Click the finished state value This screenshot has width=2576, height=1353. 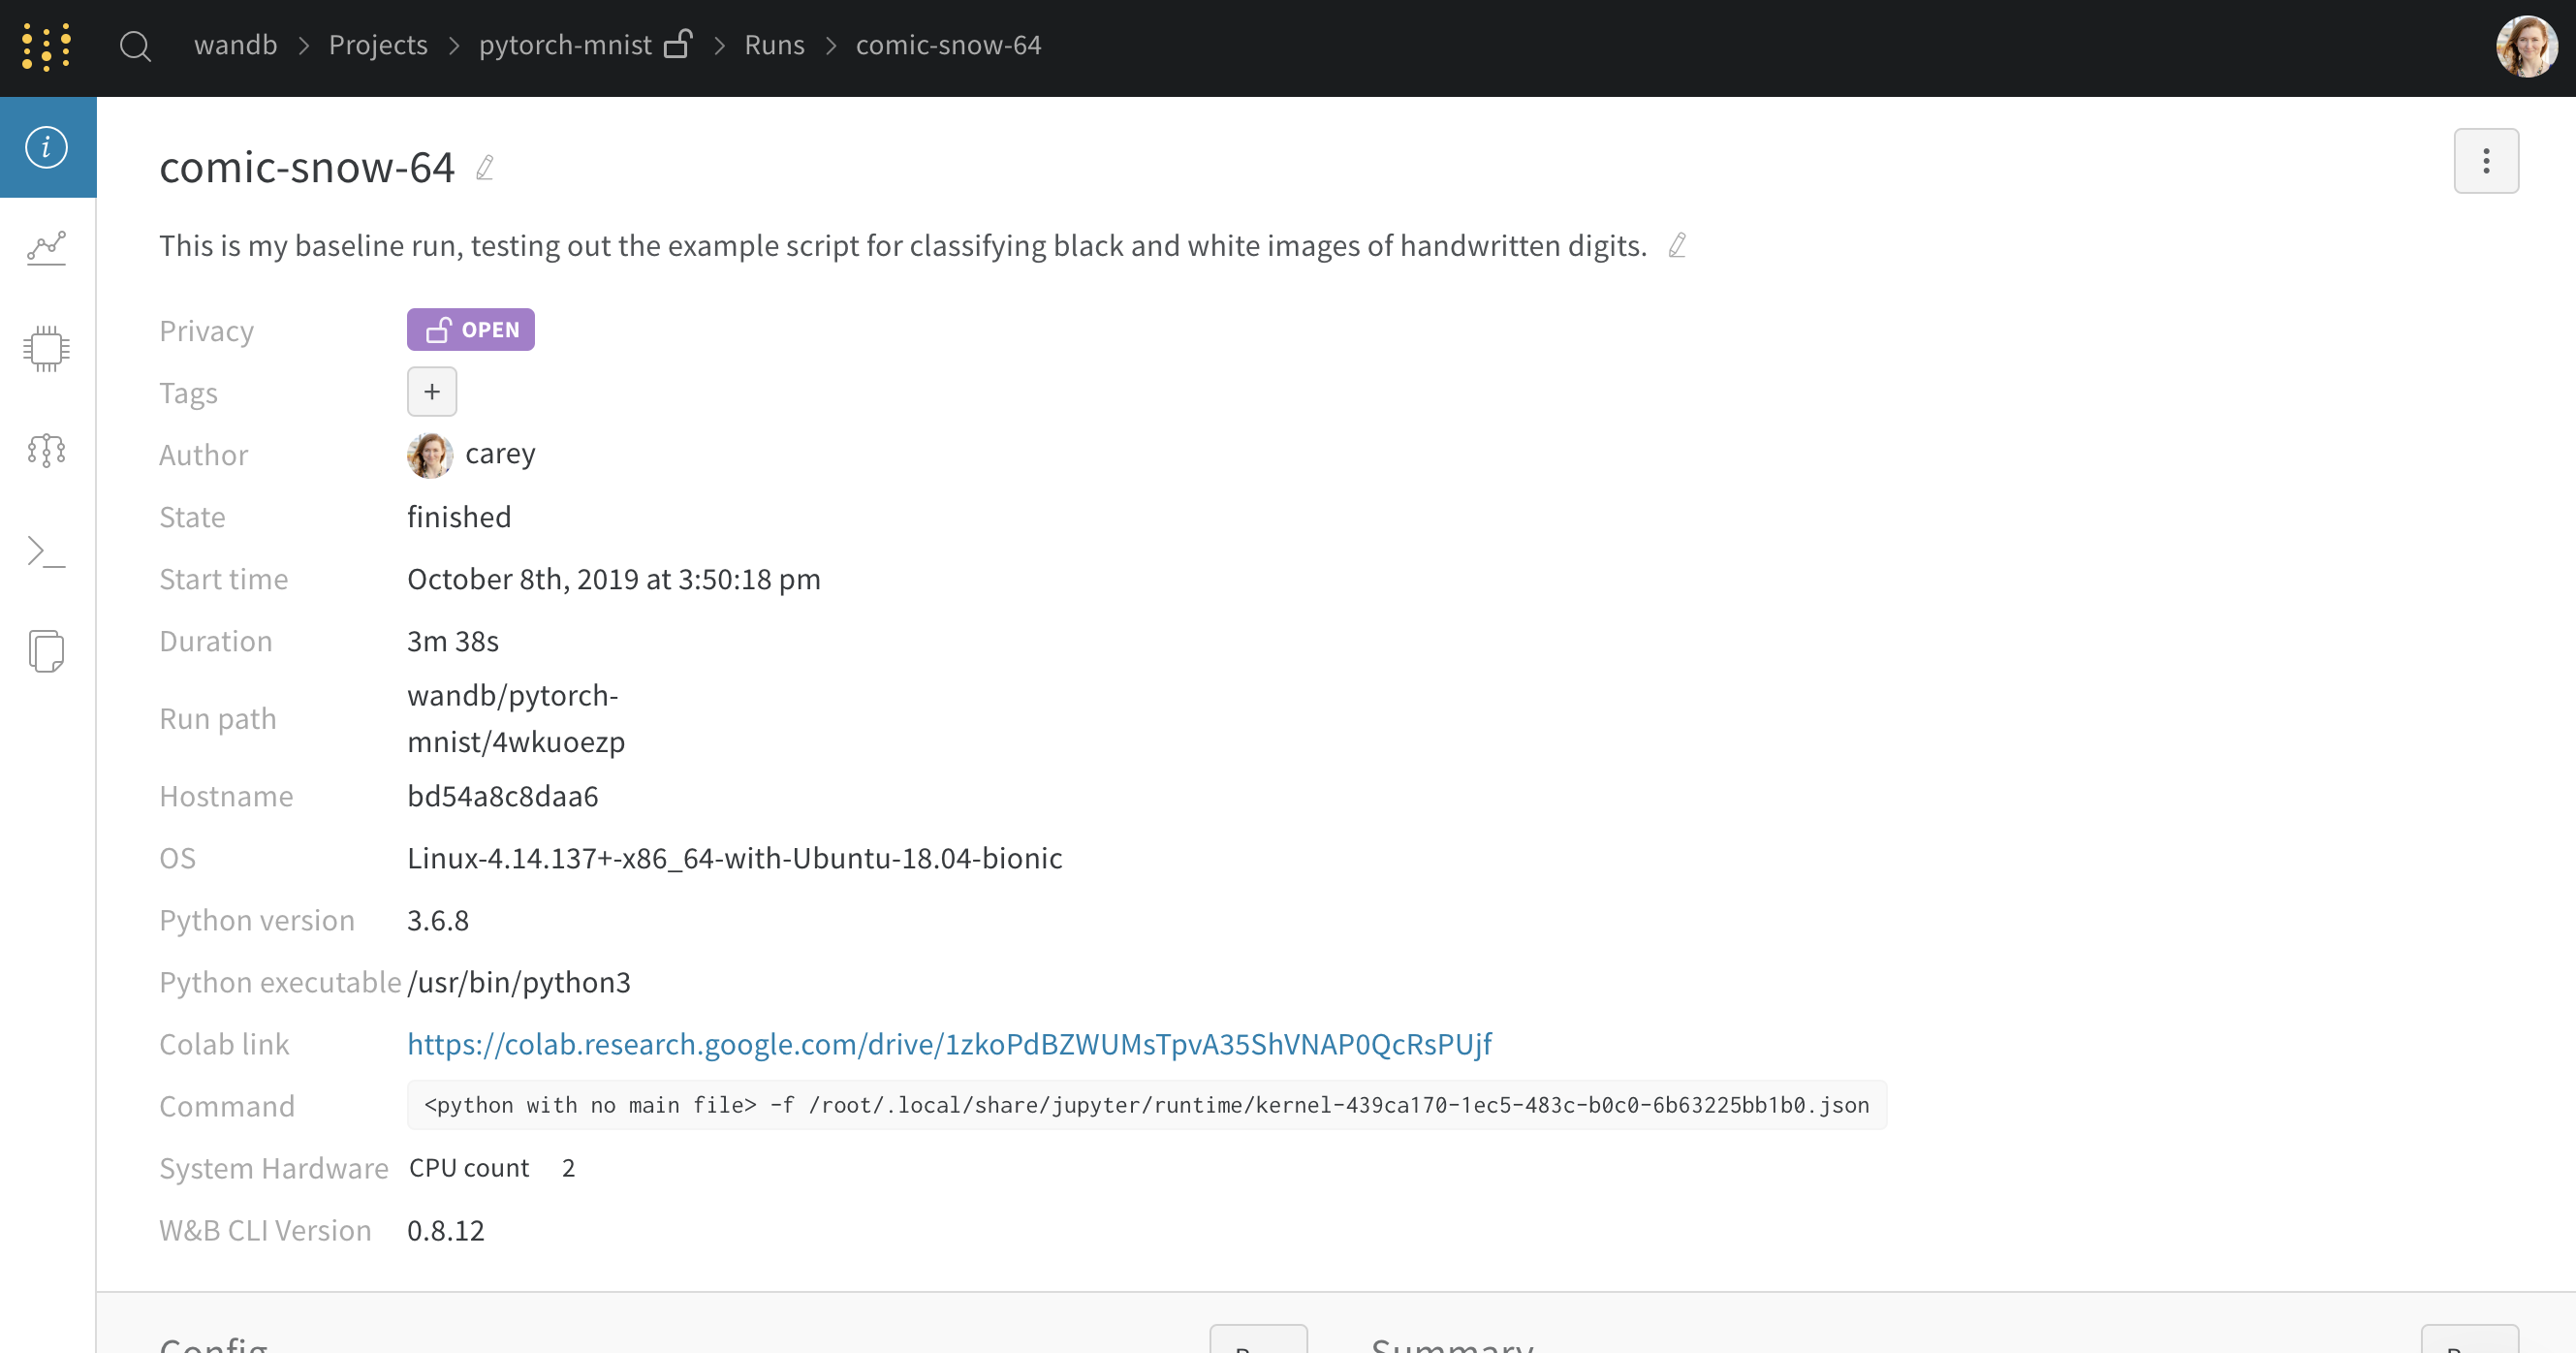(459, 517)
